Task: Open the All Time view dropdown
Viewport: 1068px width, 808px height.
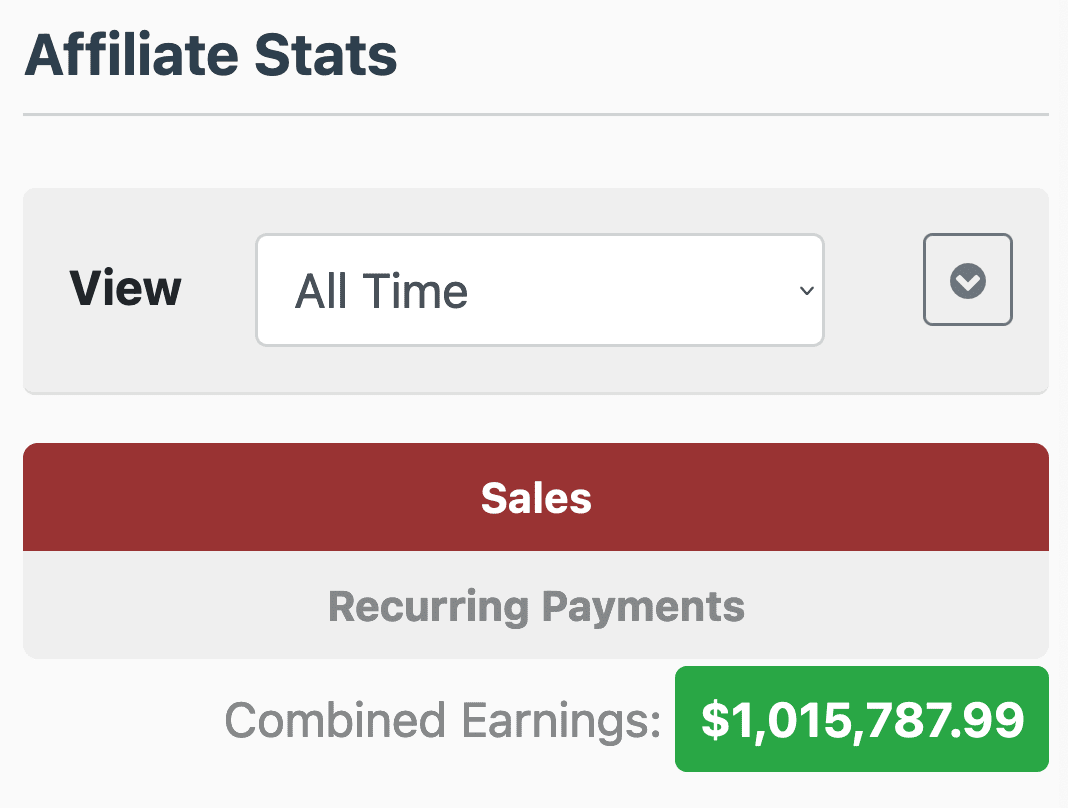Action: click(x=539, y=291)
